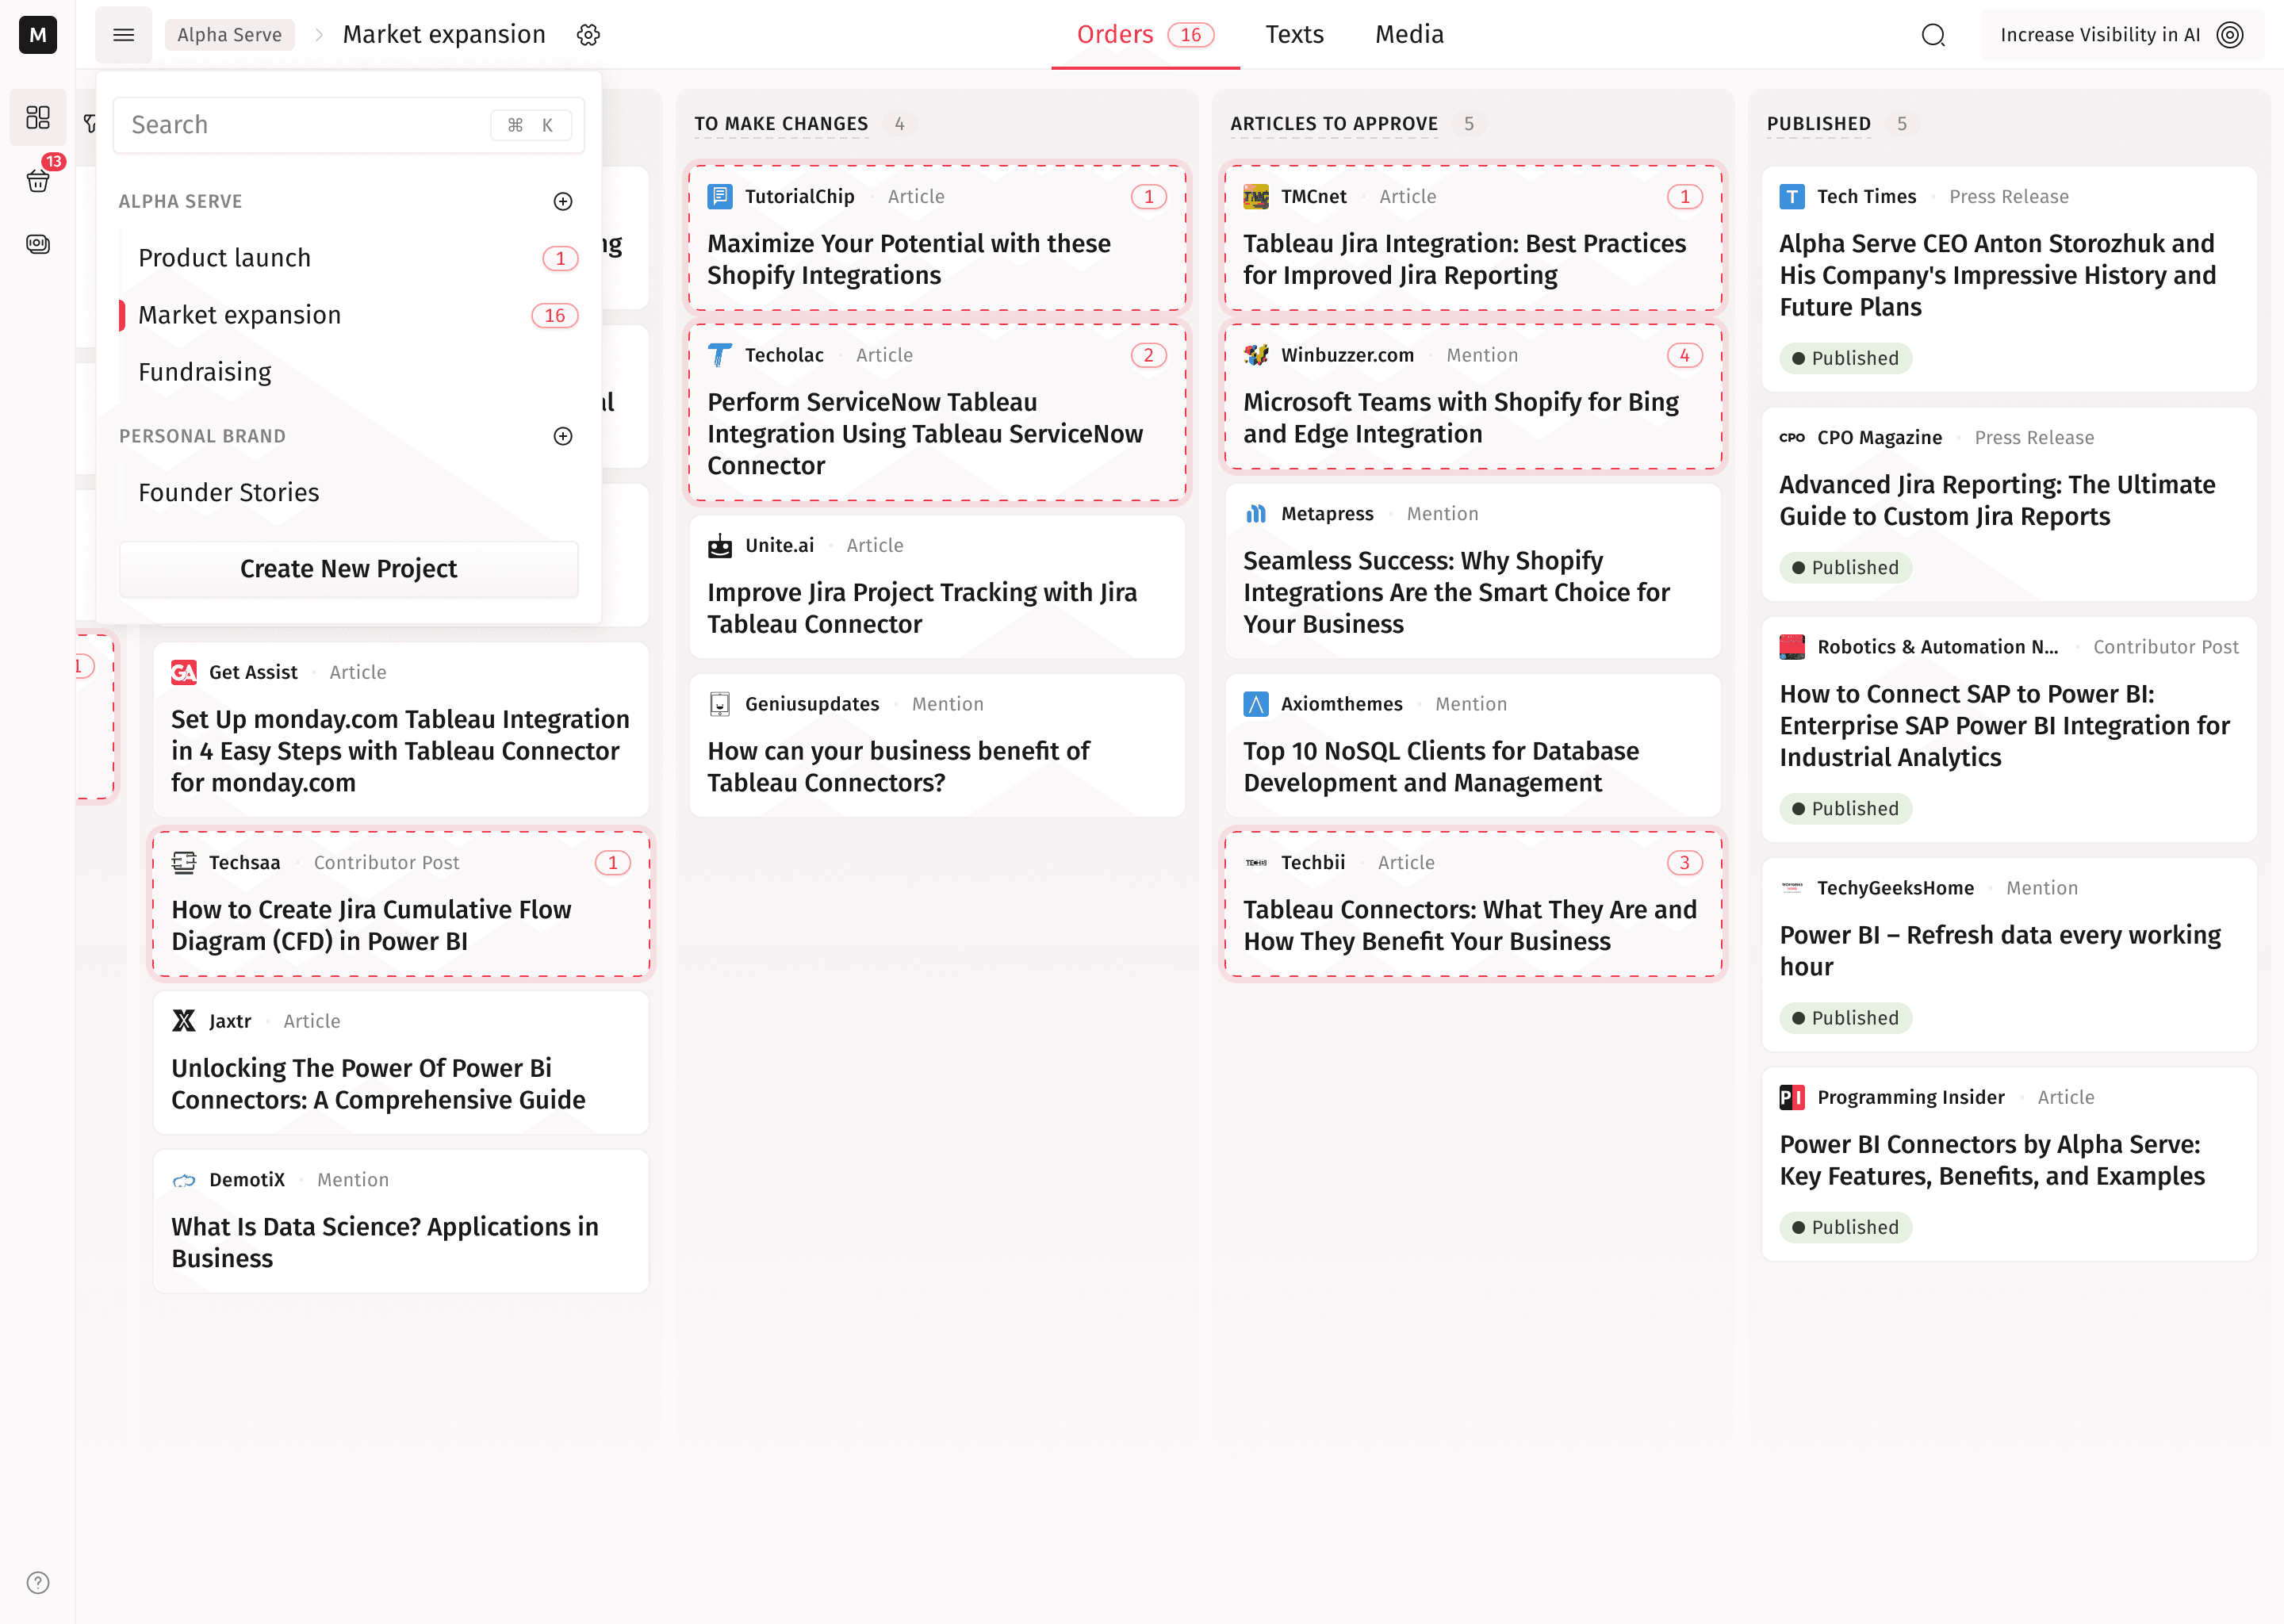Open the search magnifier in the top bar

tap(1933, 35)
